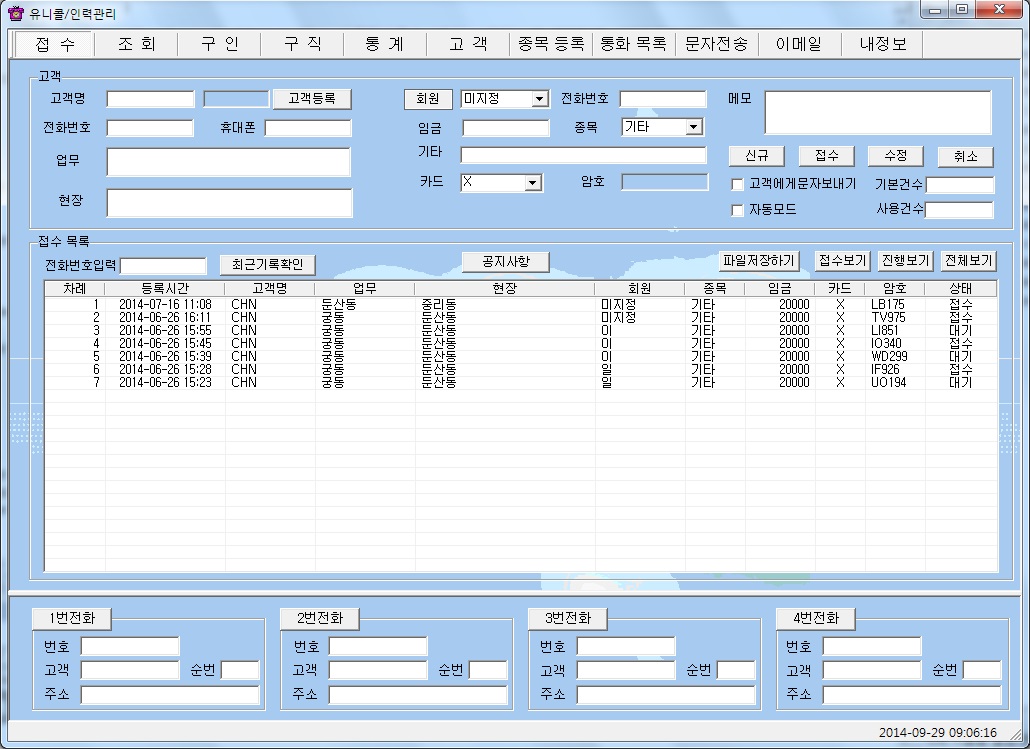The image size is (1030, 749).
Task: Go to the 통계 tab
Action: (384, 44)
